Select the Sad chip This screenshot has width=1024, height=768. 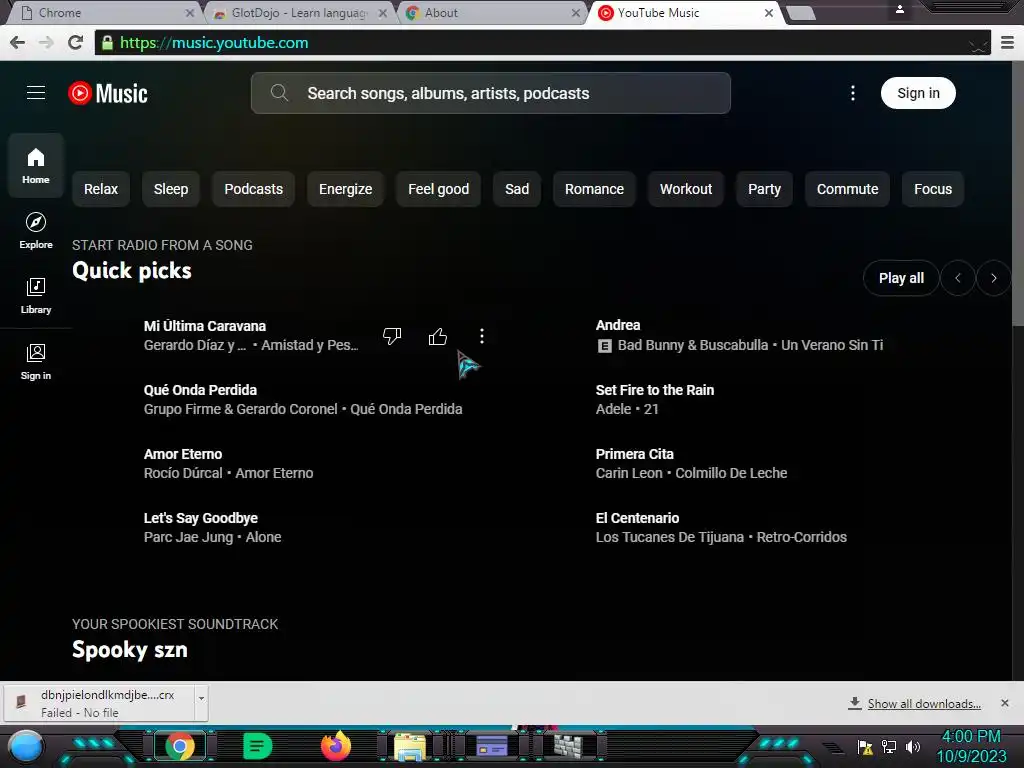pyautogui.click(x=517, y=189)
